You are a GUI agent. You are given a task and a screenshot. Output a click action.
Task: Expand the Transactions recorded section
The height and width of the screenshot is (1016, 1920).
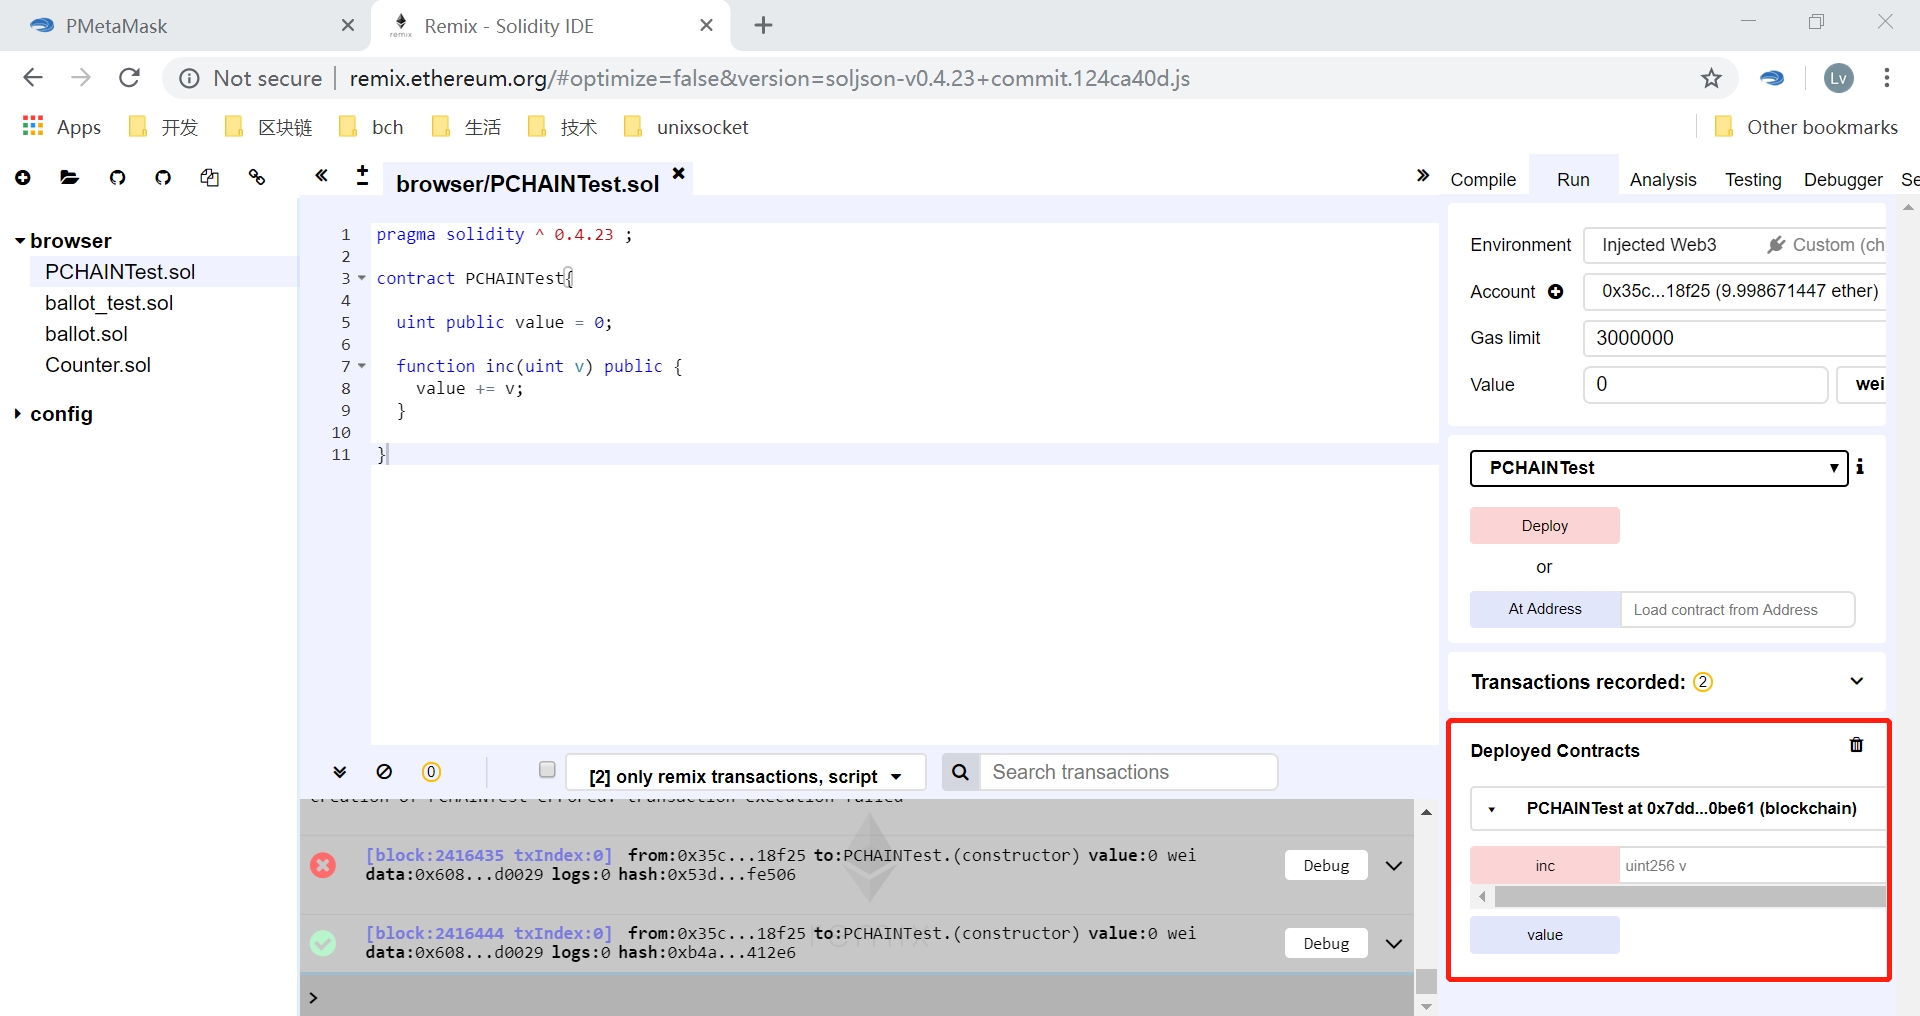[1856, 681]
